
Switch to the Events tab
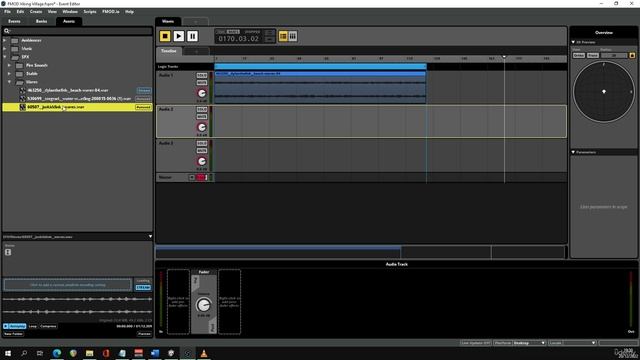point(14,21)
